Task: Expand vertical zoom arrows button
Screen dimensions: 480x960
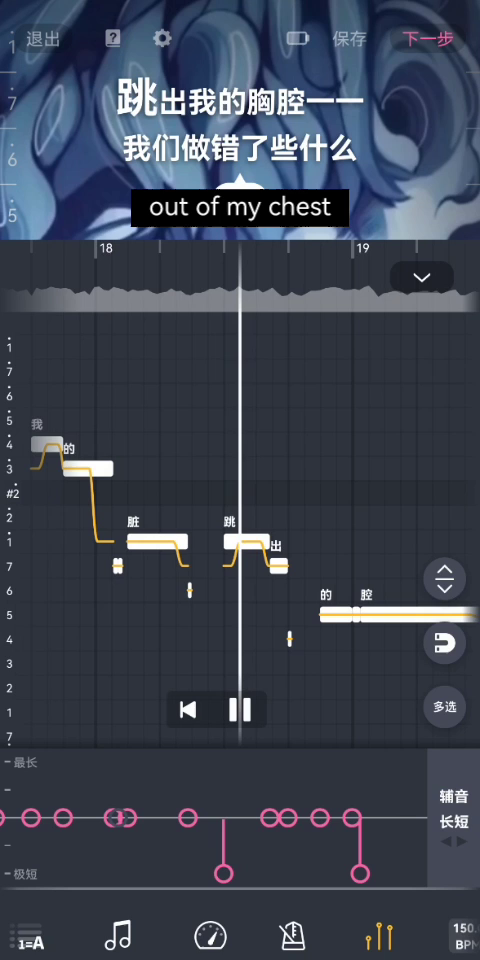Action: [444, 579]
